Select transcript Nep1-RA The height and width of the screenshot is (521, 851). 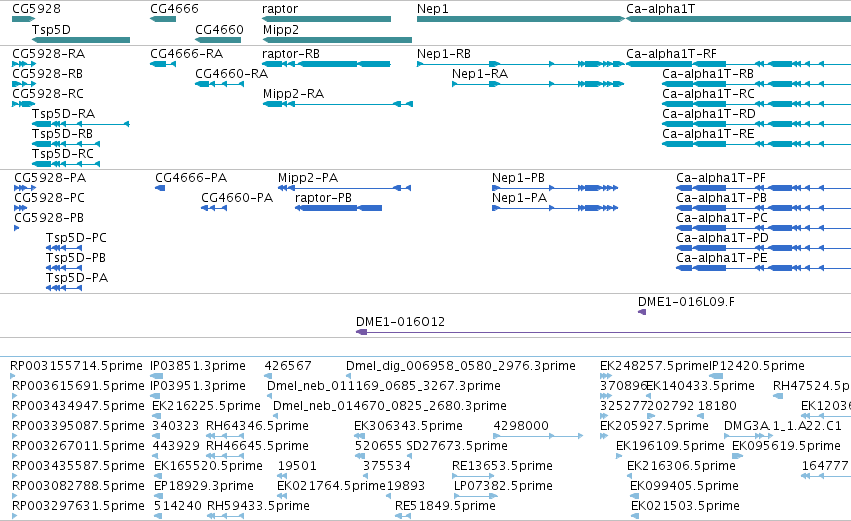click(x=480, y=74)
